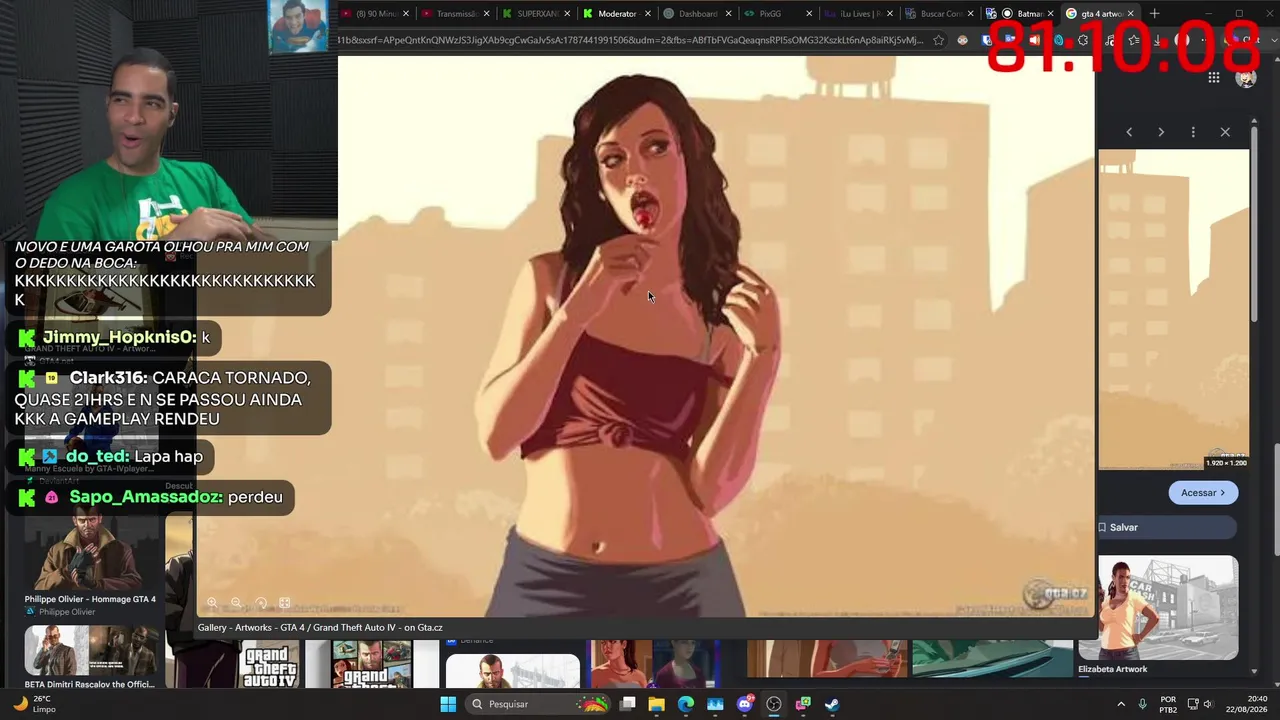The width and height of the screenshot is (1280, 720).
Task: Click the Elizabeta Artwork caption
Action: coord(1112,669)
